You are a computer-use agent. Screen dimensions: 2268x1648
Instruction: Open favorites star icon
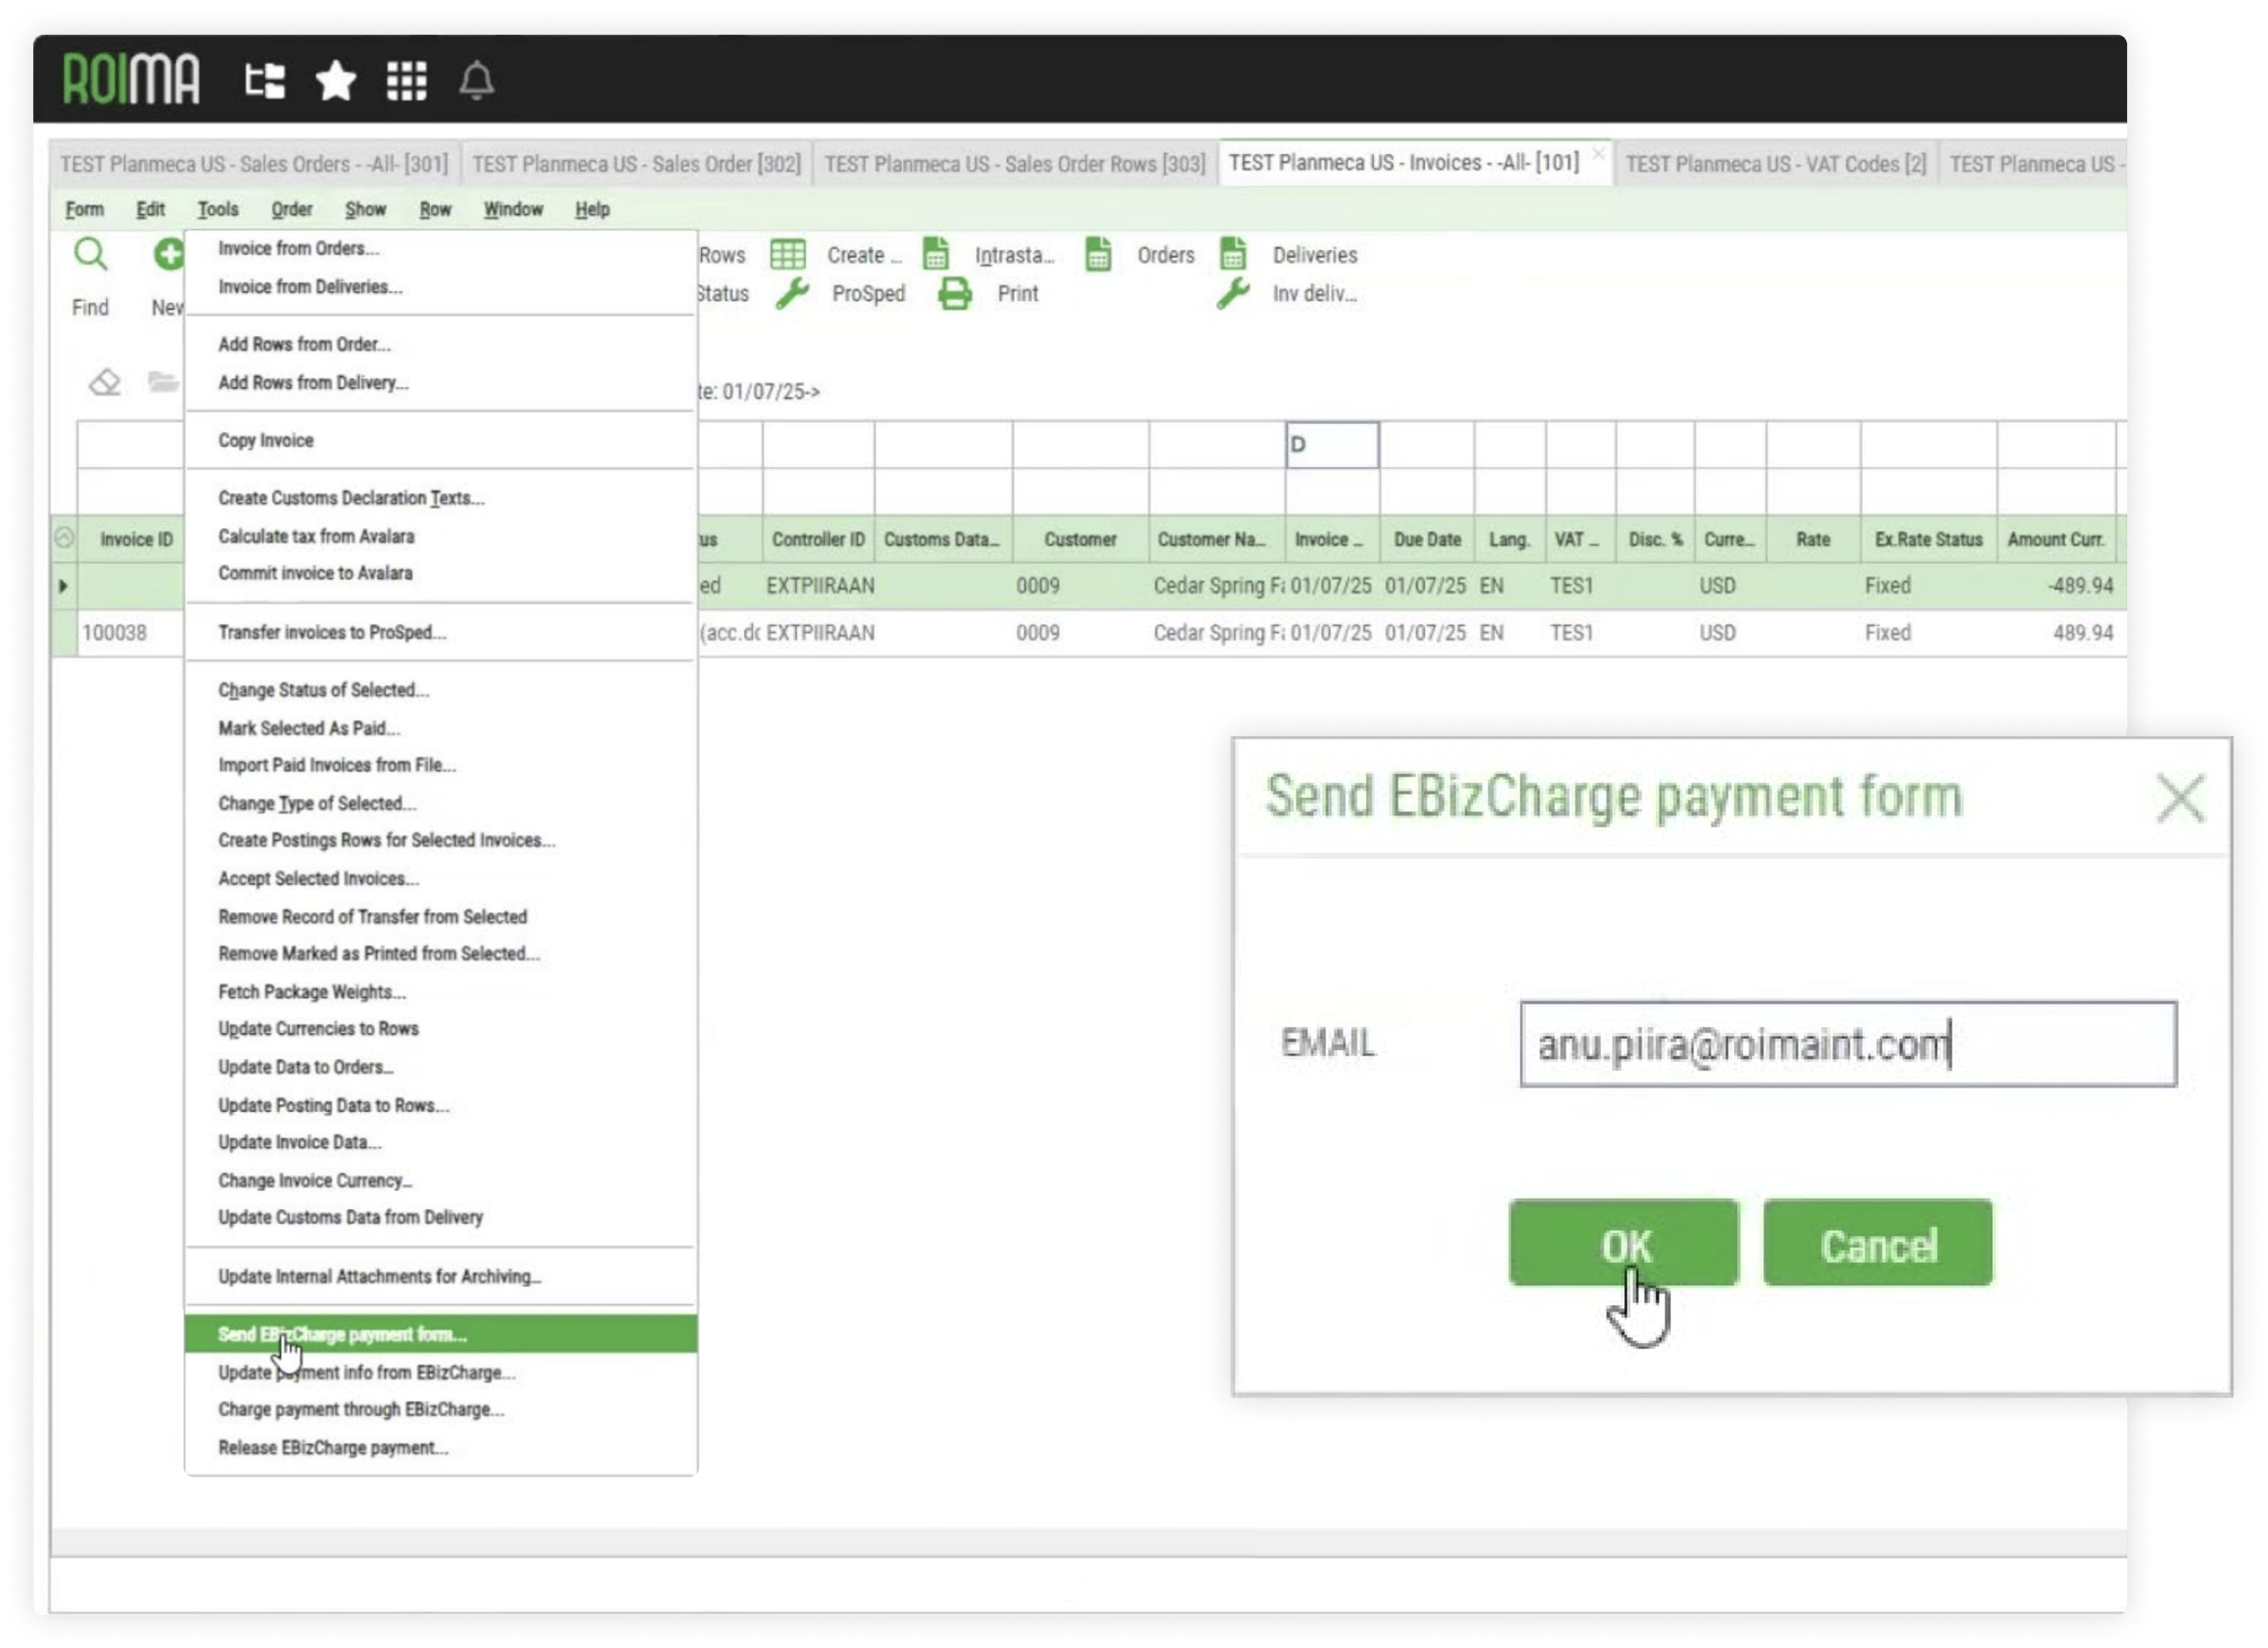point(336,80)
